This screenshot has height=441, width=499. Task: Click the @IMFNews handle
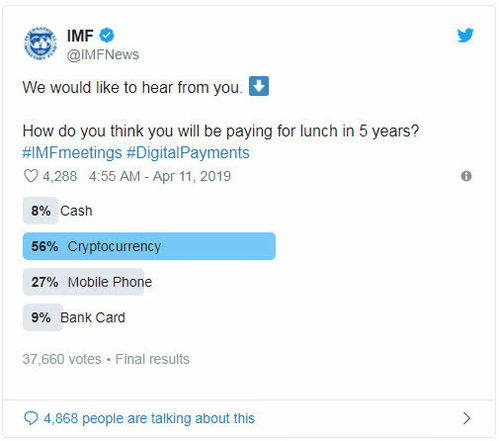[x=103, y=55]
